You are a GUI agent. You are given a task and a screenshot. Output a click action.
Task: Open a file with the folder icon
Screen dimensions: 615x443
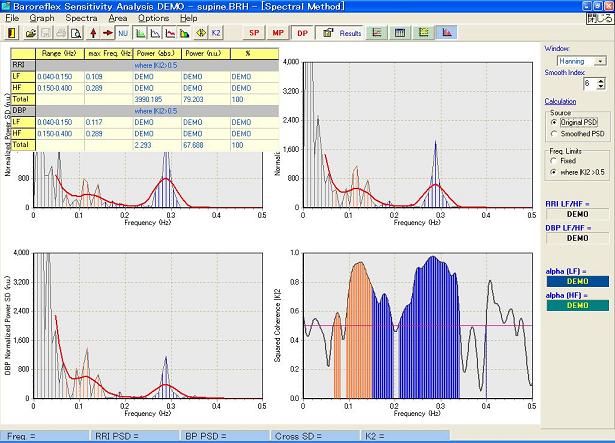pyautogui.click(x=31, y=33)
